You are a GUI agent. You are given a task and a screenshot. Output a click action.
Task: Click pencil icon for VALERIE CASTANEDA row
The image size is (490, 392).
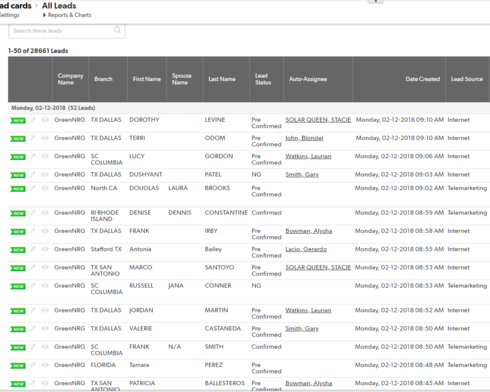pos(32,329)
